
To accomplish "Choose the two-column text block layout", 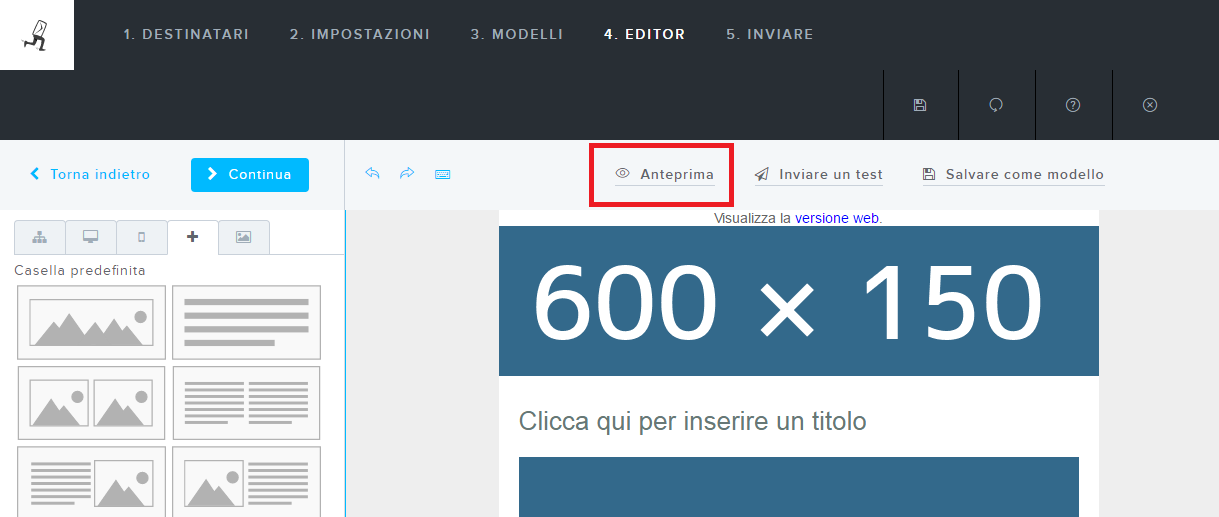I will pos(246,402).
